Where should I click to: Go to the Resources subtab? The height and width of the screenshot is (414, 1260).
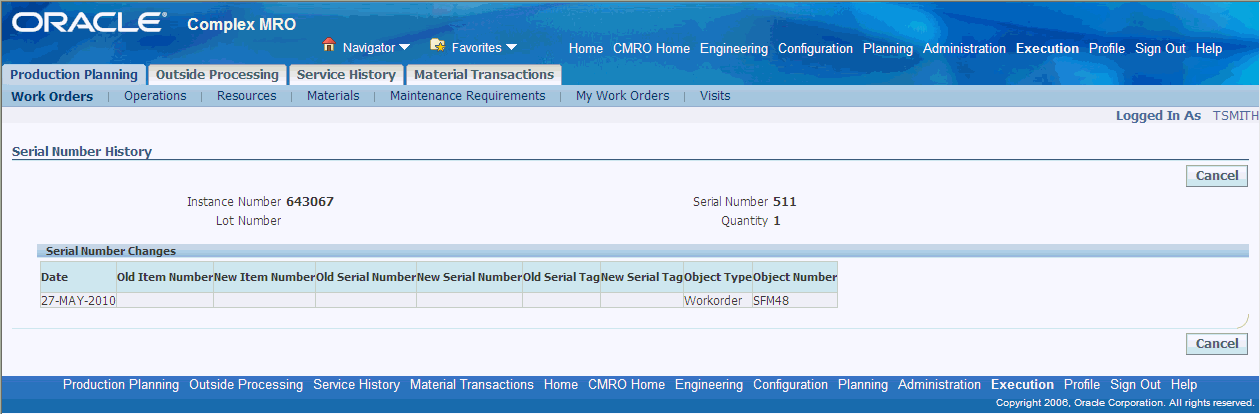point(247,96)
